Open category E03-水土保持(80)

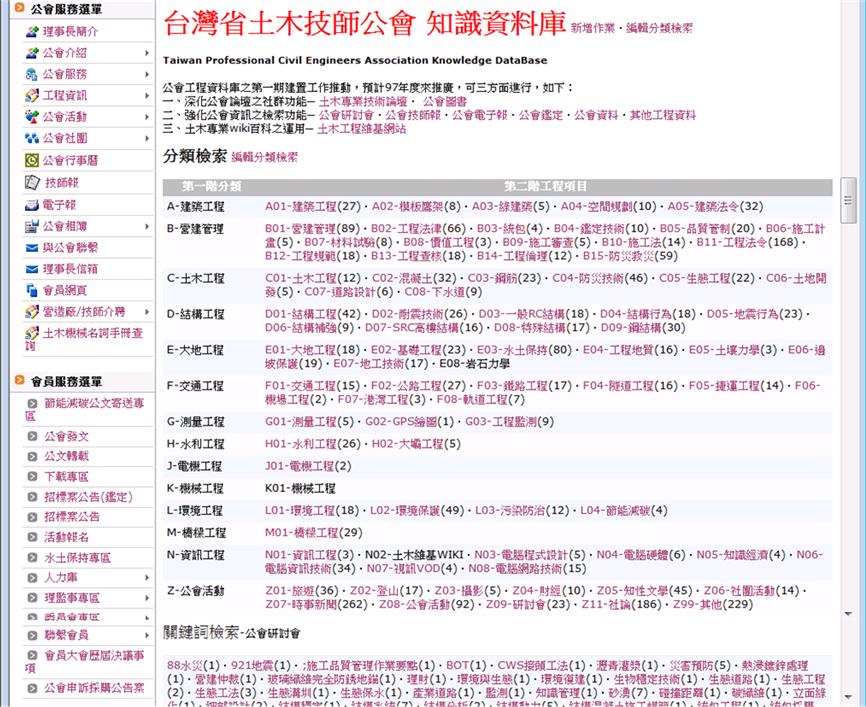tap(524, 350)
